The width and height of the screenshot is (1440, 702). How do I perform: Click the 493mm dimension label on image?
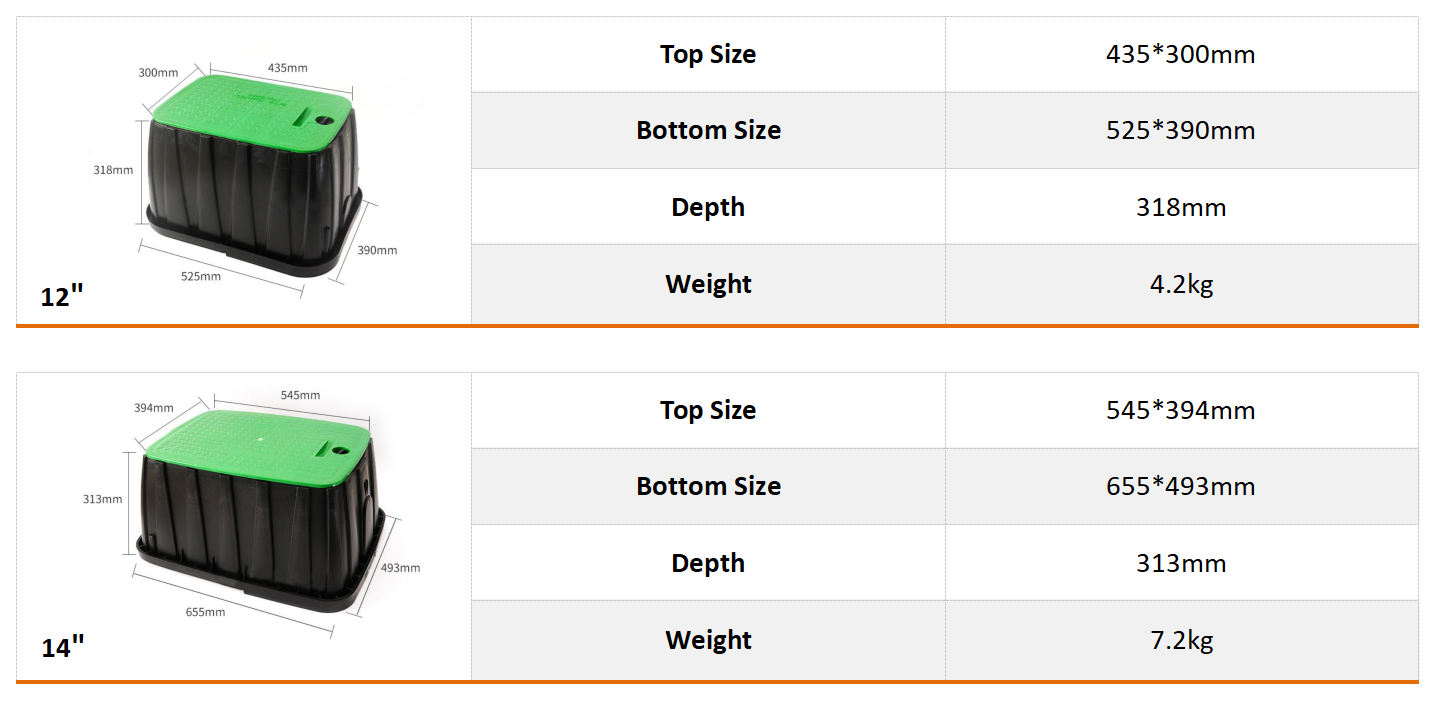click(400, 568)
